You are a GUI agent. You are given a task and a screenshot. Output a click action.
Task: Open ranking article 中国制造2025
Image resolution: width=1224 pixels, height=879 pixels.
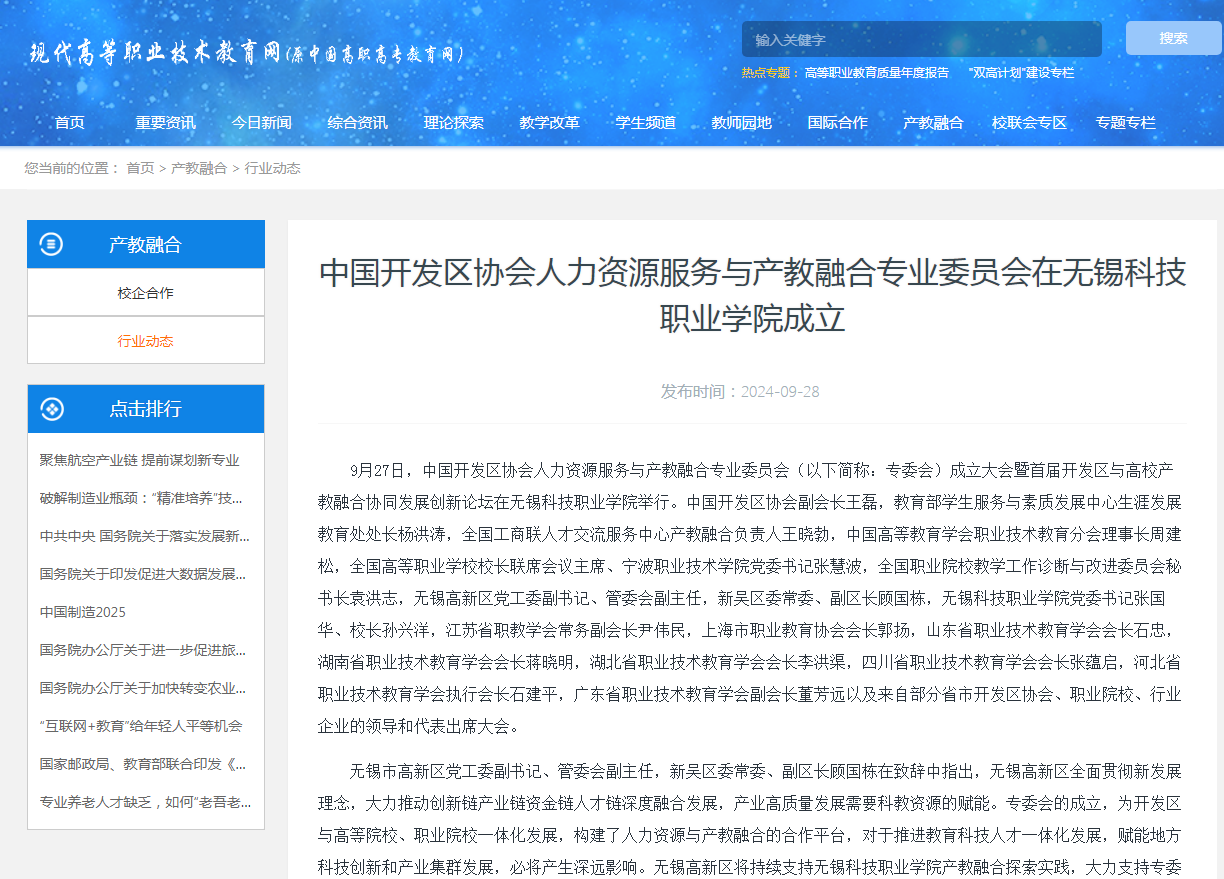tap(83, 612)
